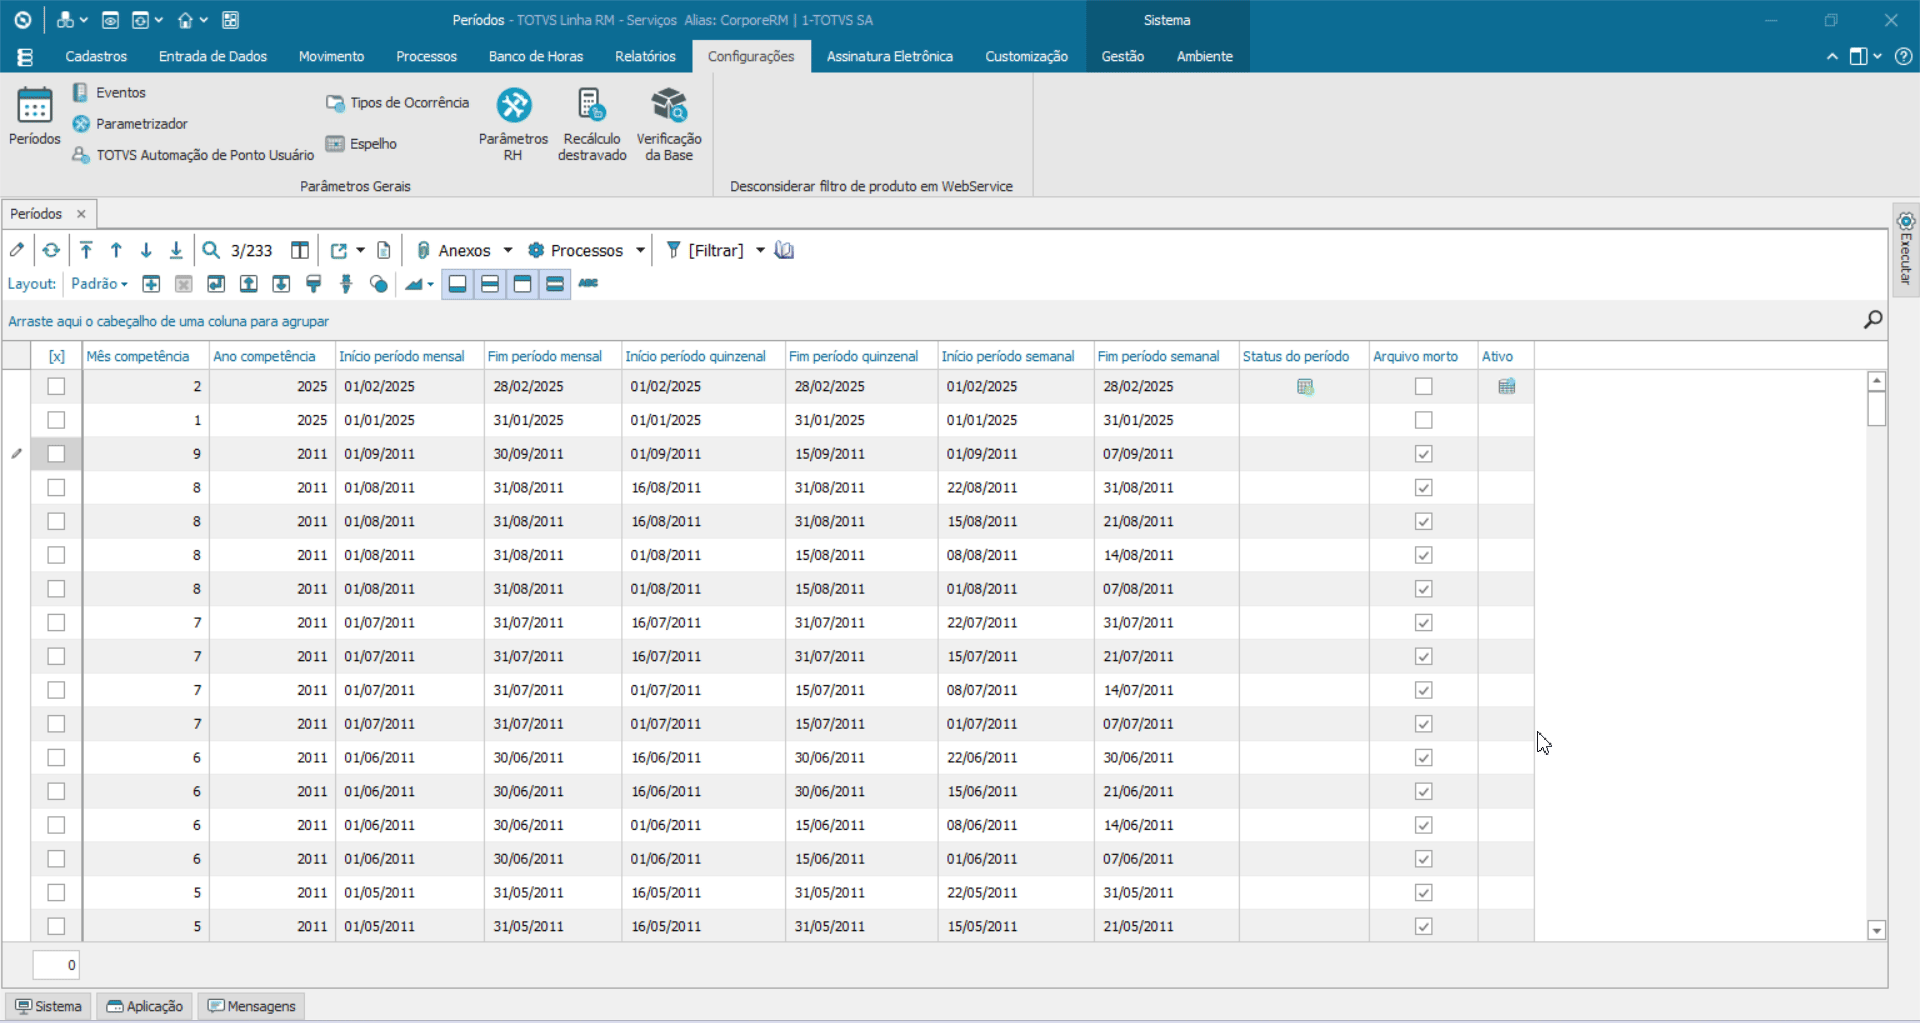The image size is (1920, 1023).
Task: Open the Aplicação bottom panel
Action: pos(144,1006)
